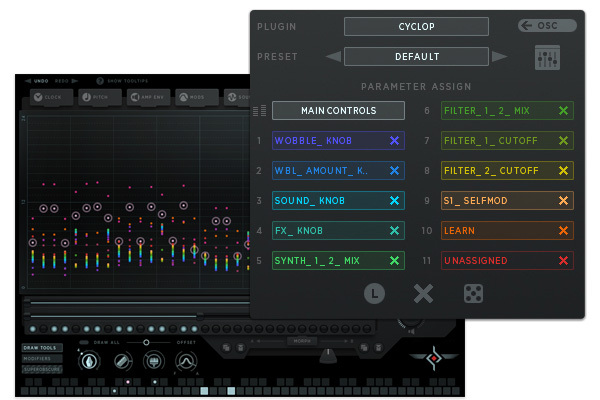Remove the FILTER_2_CUTOFF assignment X
This screenshot has height=400, width=600.
tap(563, 171)
